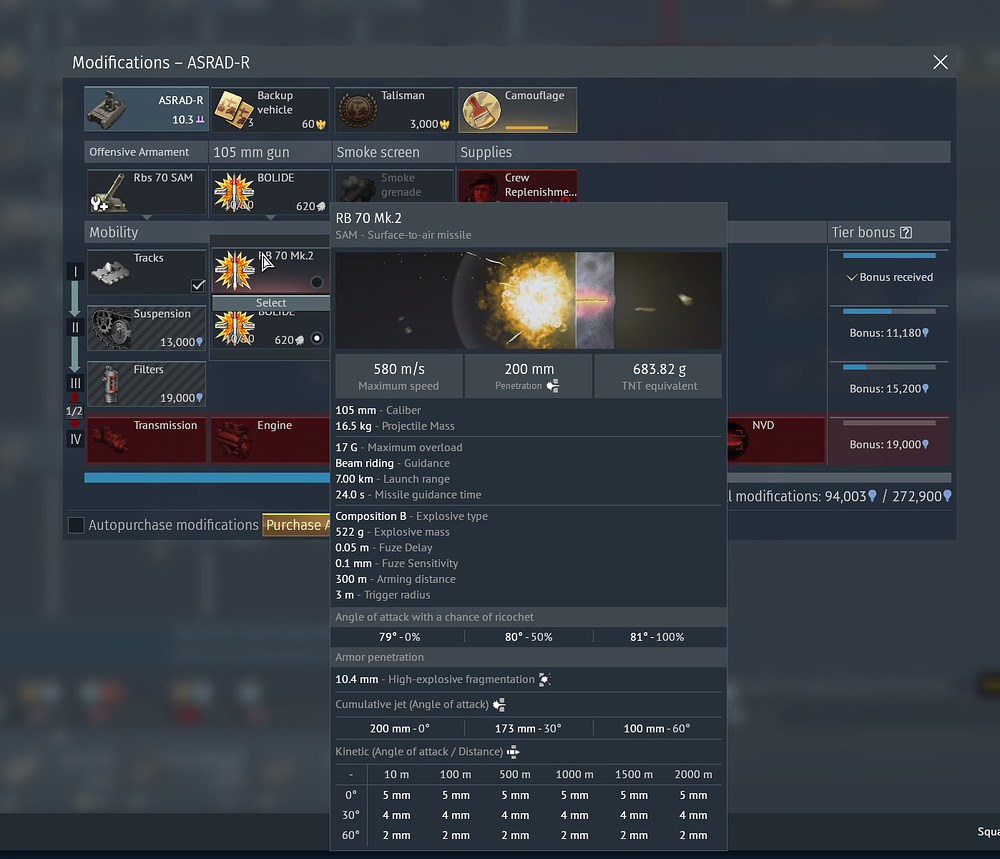Click the Tier bonus help icon
The image size is (1000, 859).
point(906,233)
